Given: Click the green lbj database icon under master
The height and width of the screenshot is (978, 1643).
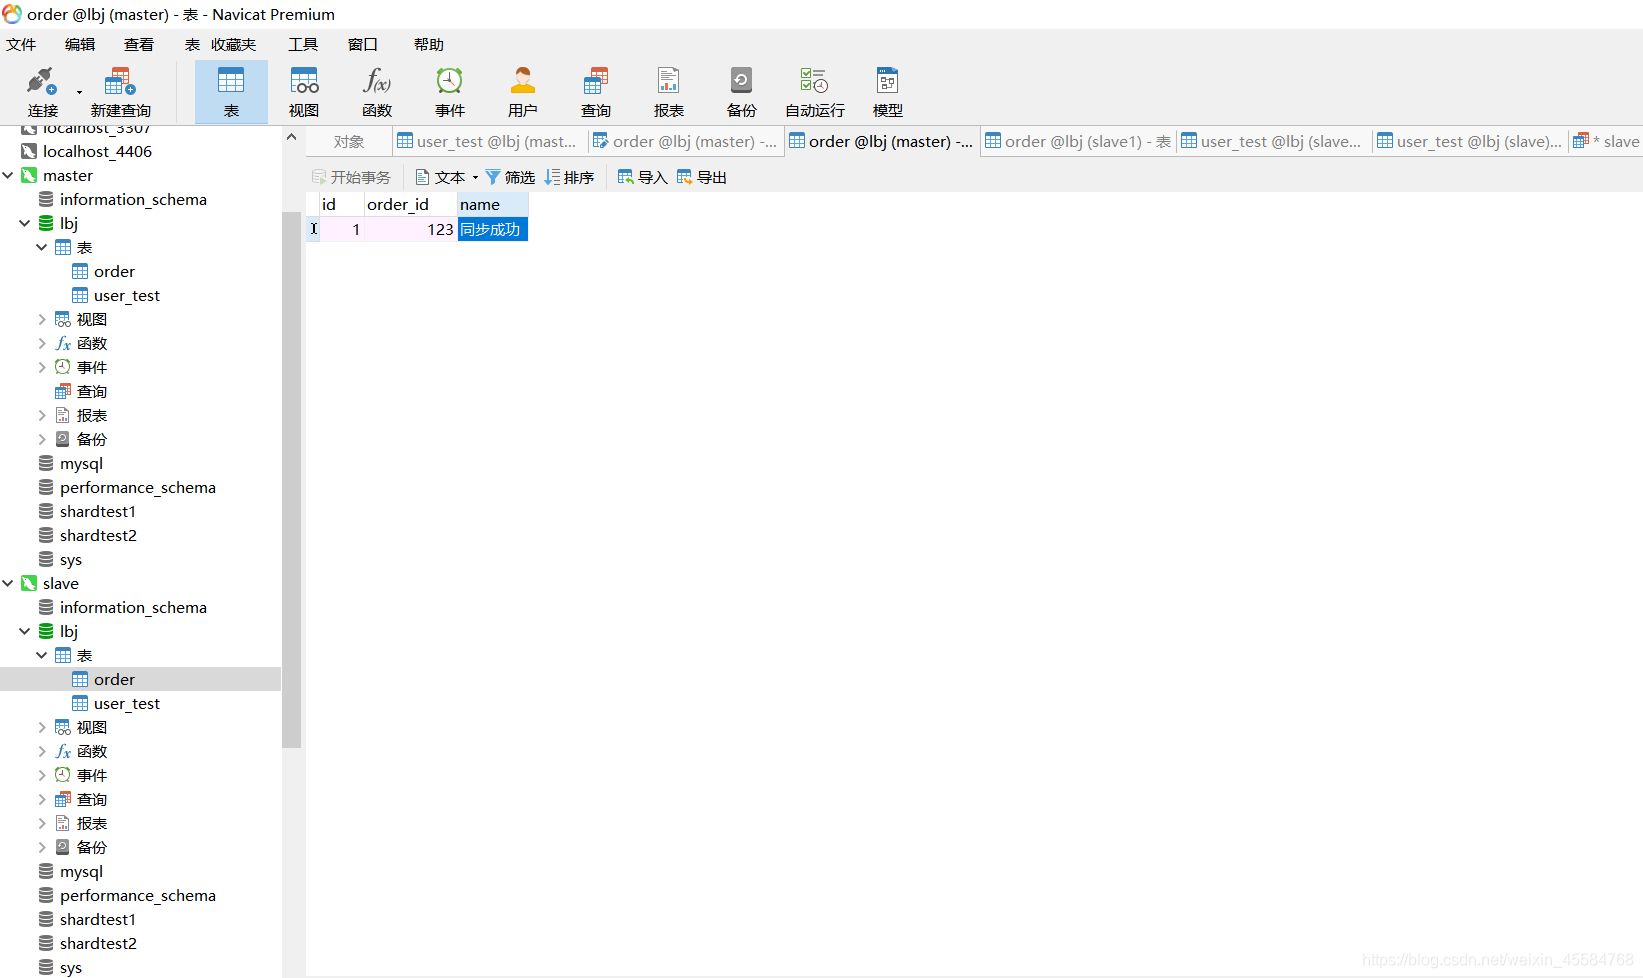Looking at the screenshot, I should [46, 223].
